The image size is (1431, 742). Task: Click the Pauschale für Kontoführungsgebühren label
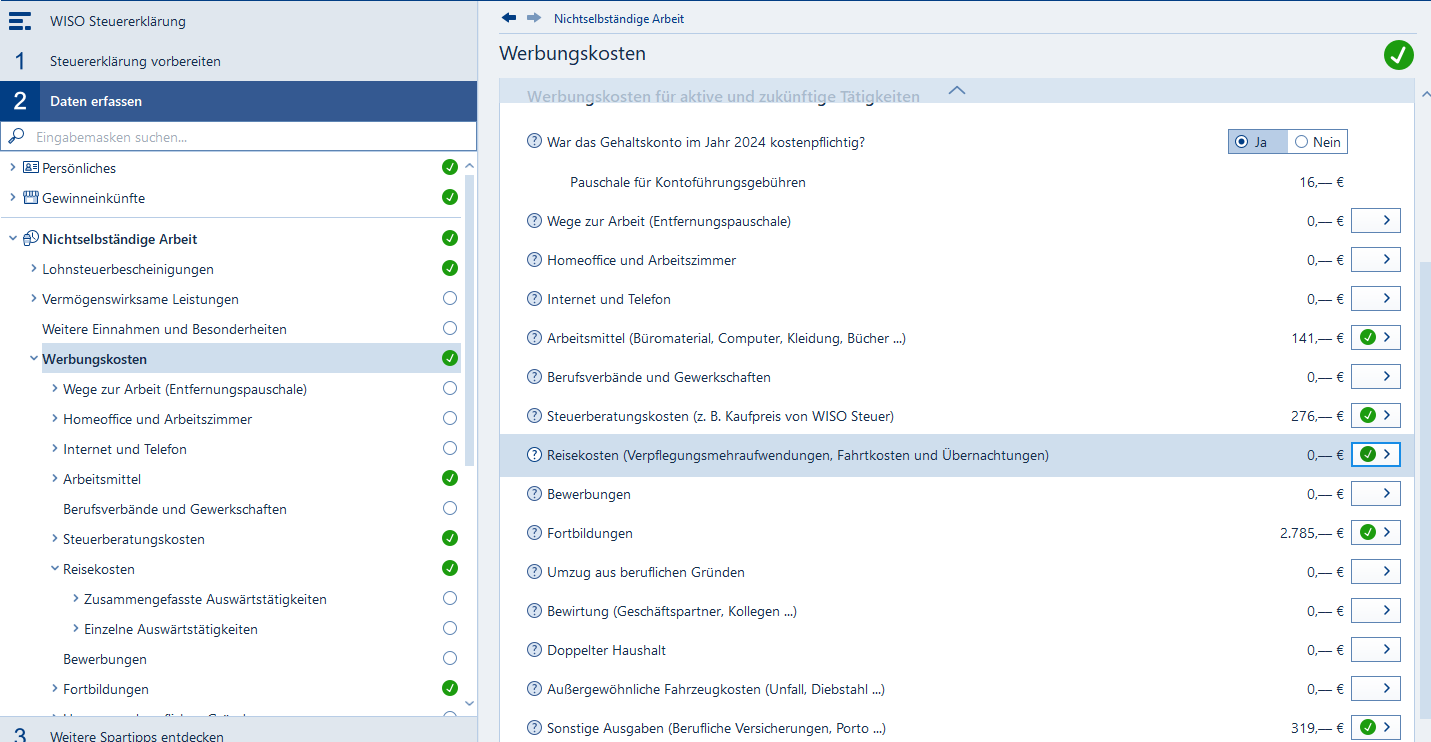[688, 182]
